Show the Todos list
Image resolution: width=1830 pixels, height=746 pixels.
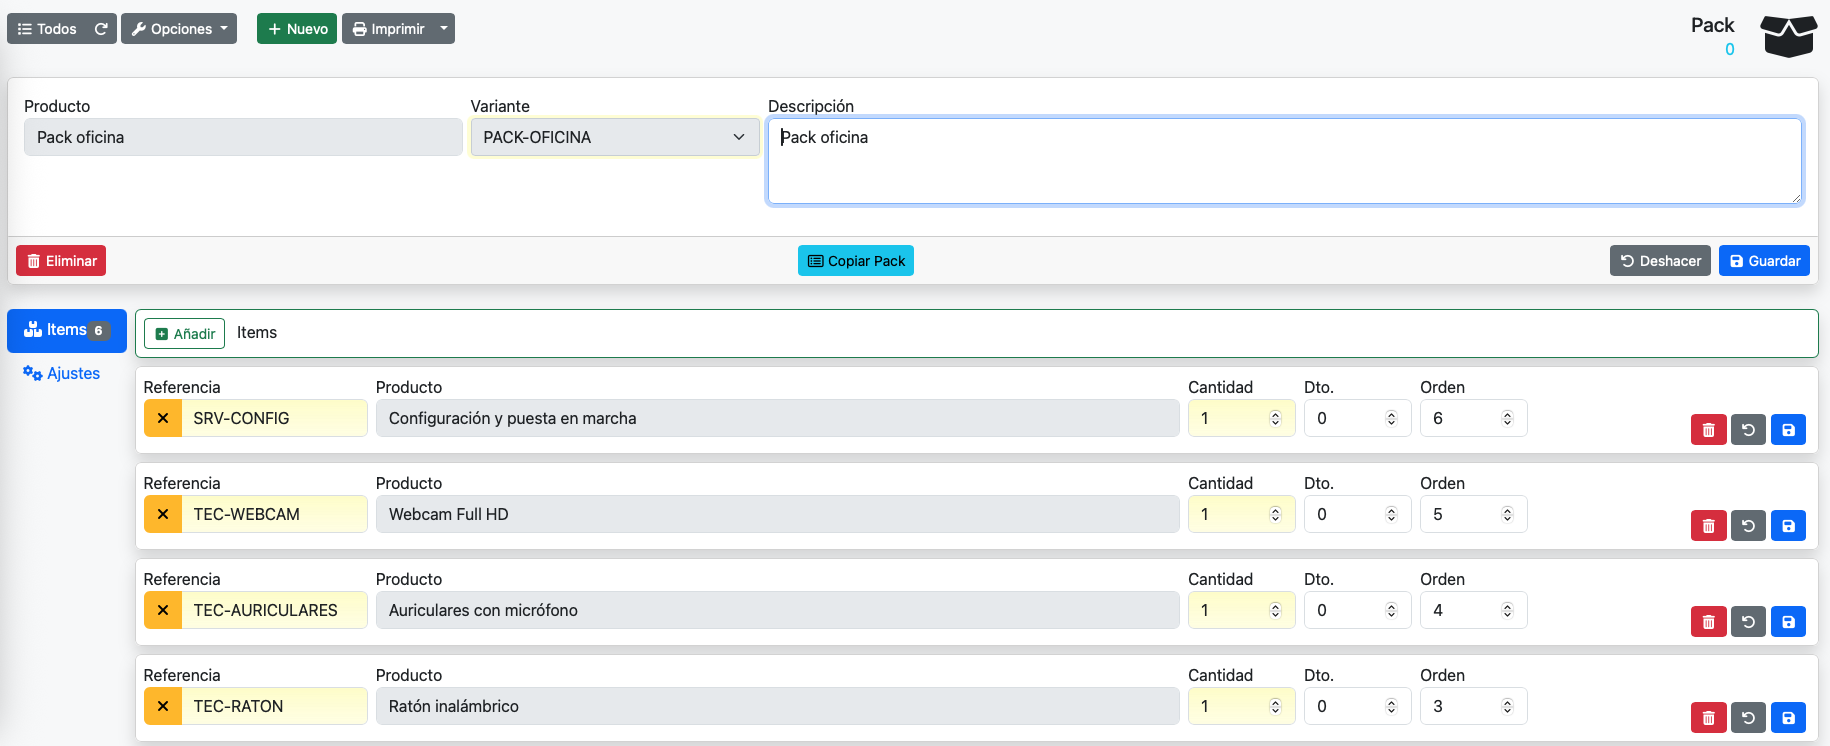click(47, 29)
